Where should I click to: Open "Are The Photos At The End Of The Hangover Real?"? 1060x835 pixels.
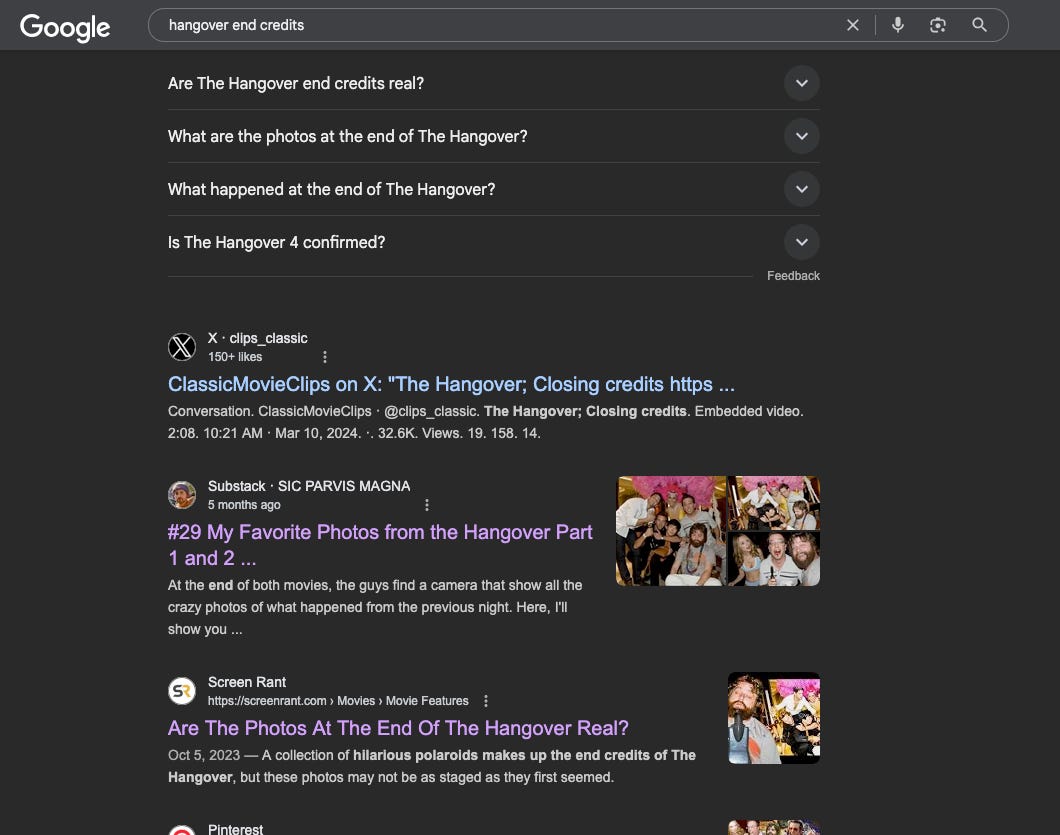(398, 728)
